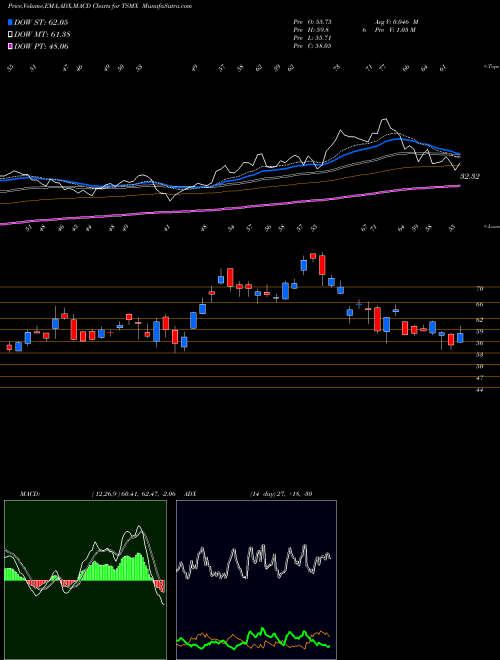Click the 32.32 price label on EMA chart

click(469, 176)
